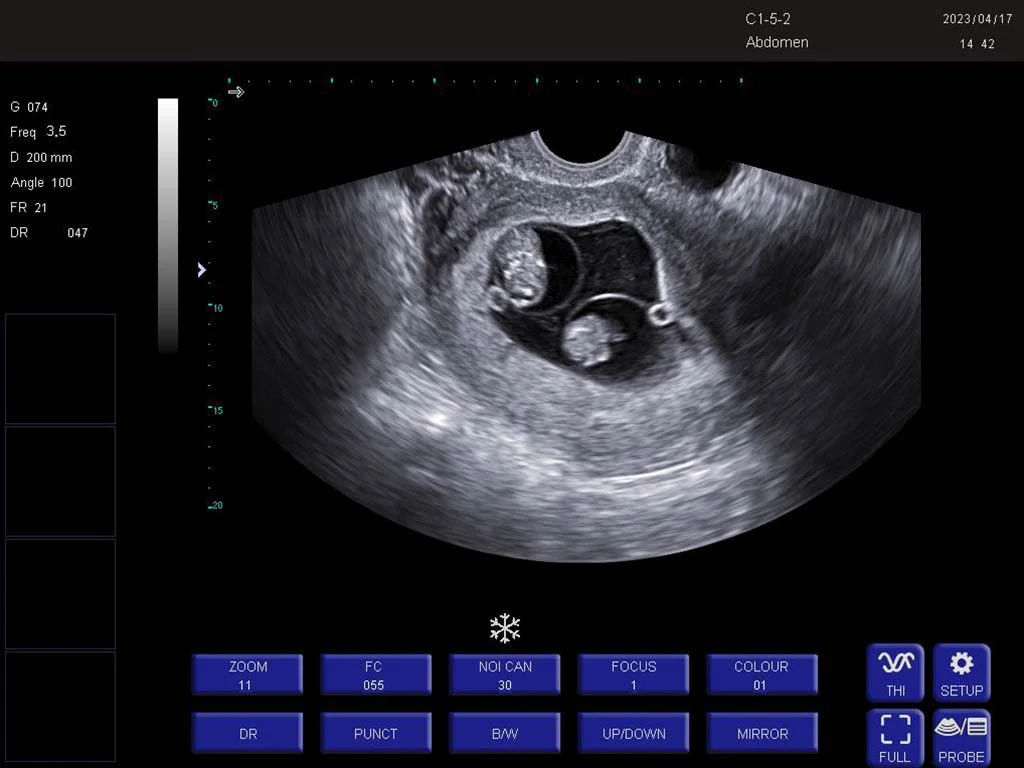Choose the COLOUR 01 map

[762, 675]
